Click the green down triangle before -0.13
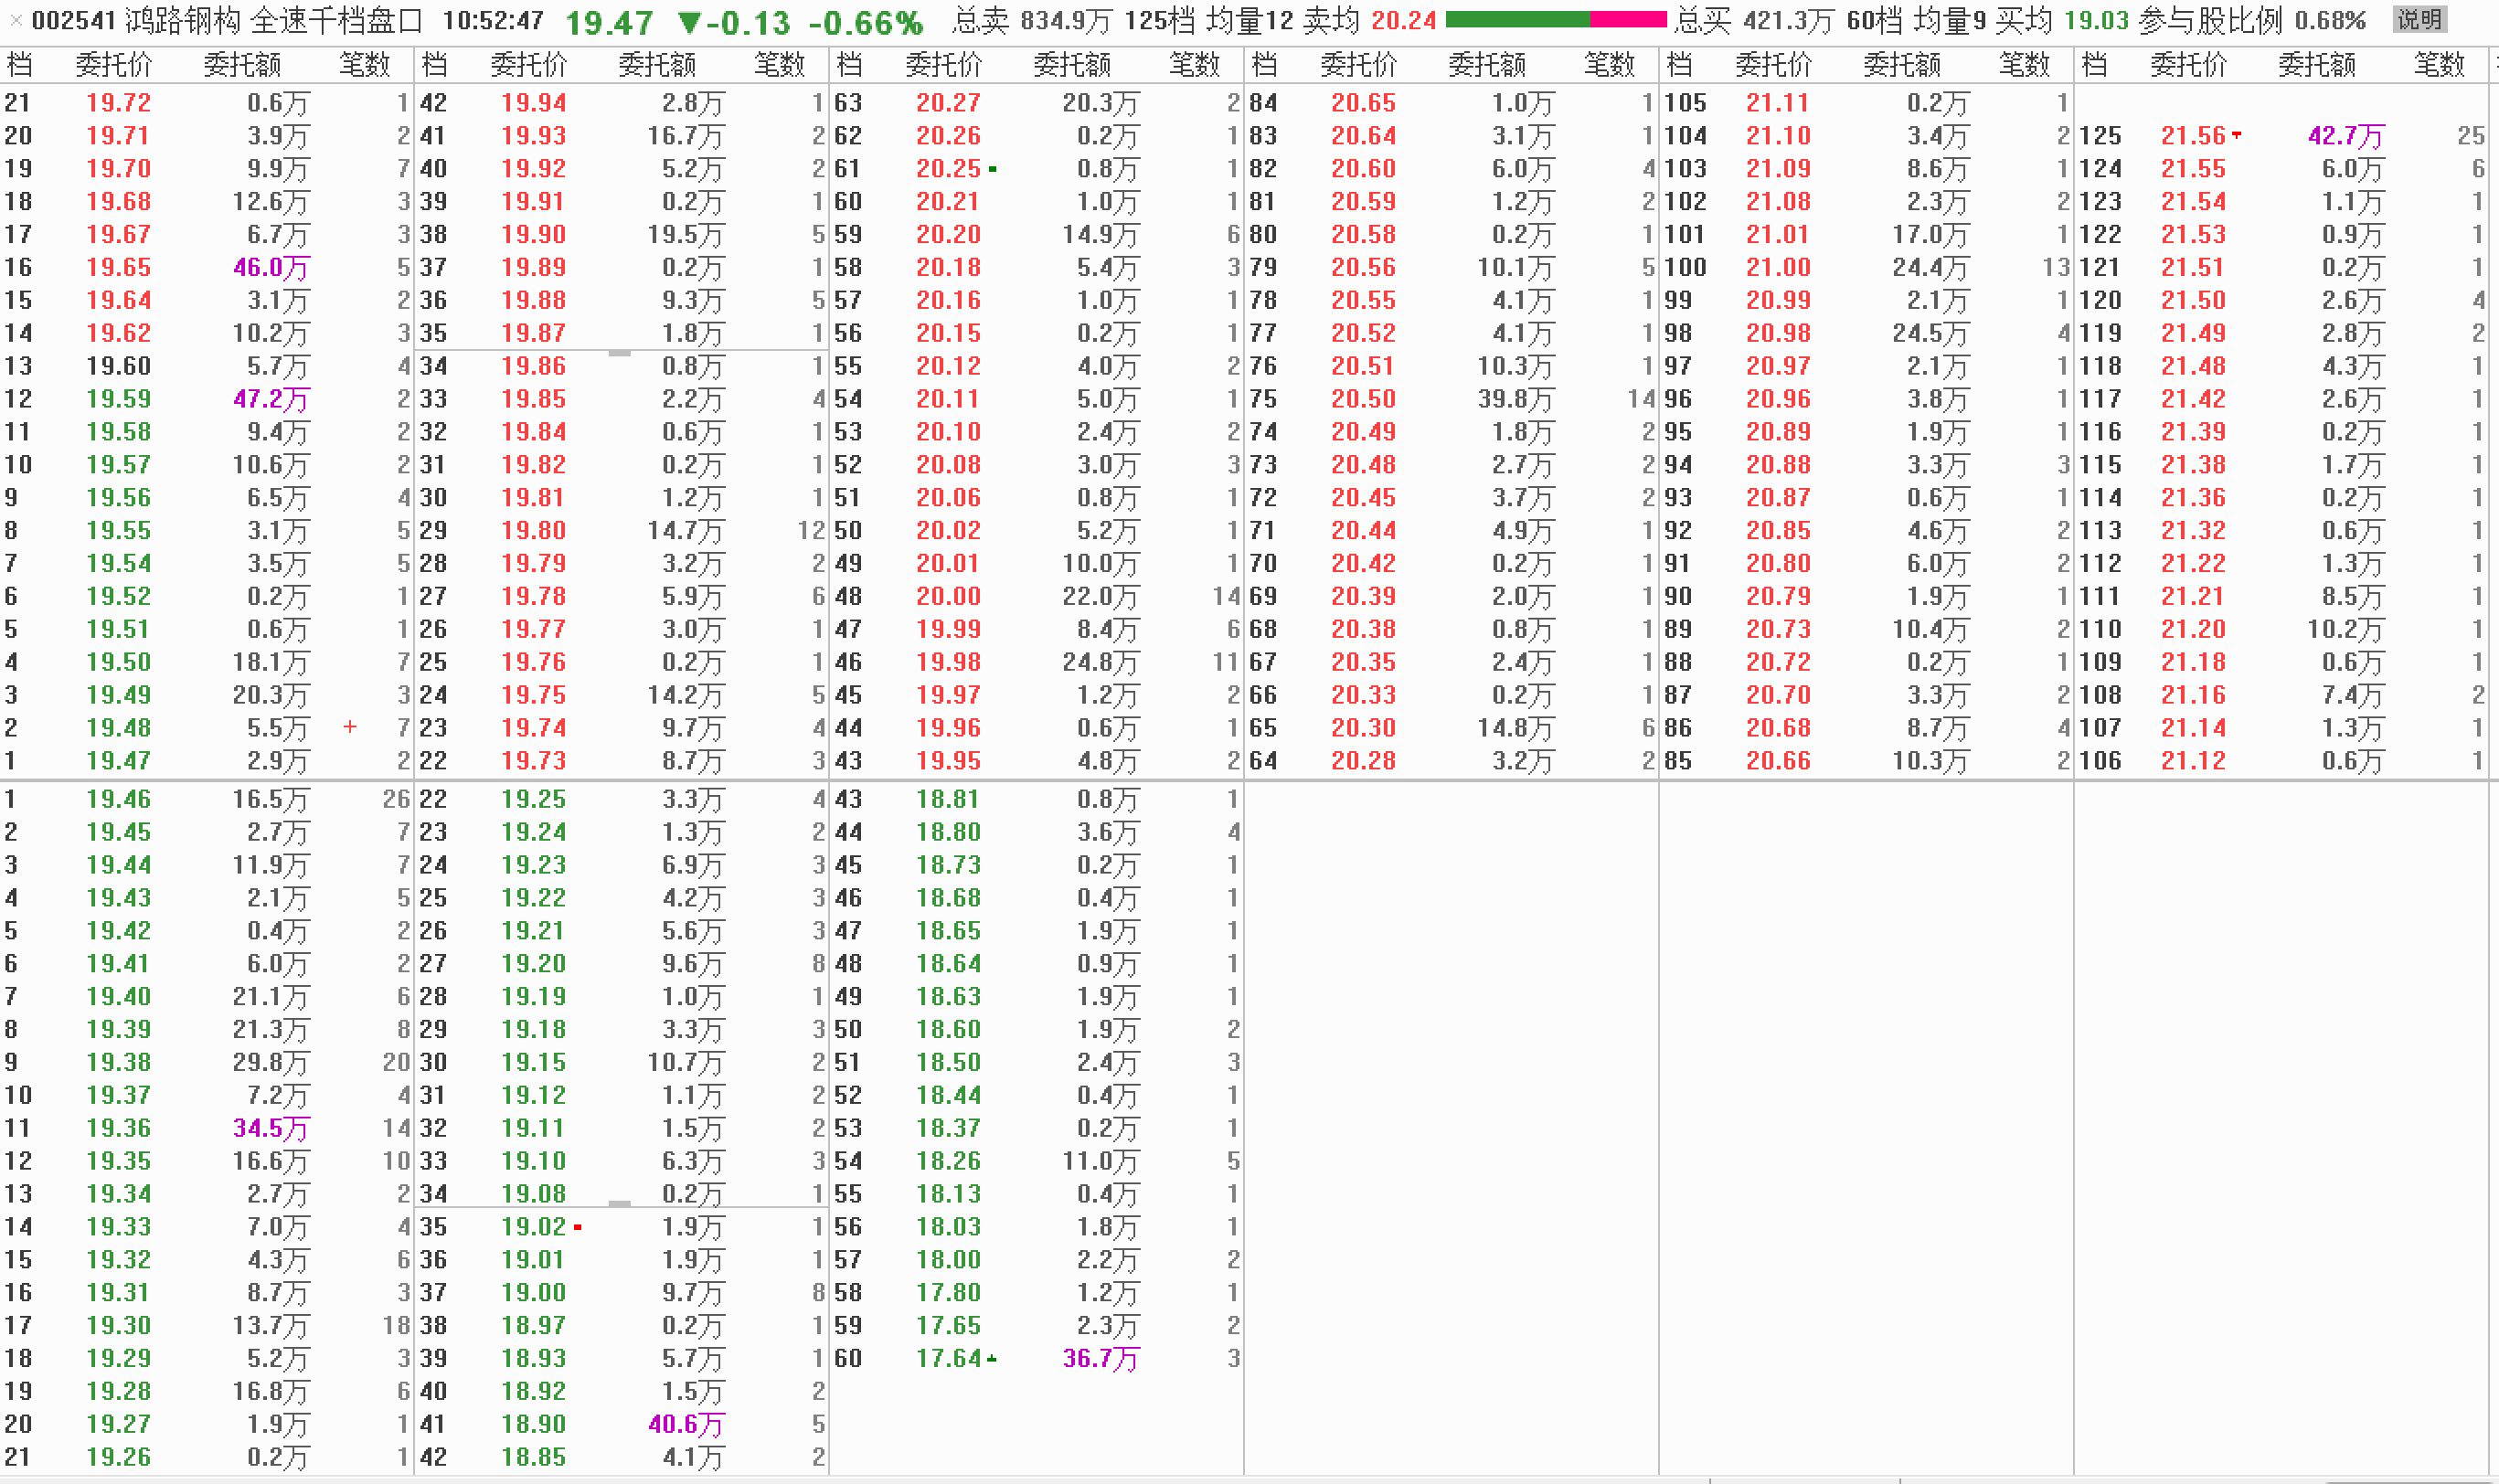Screen dimensions: 2499x1484 [x=689, y=22]
